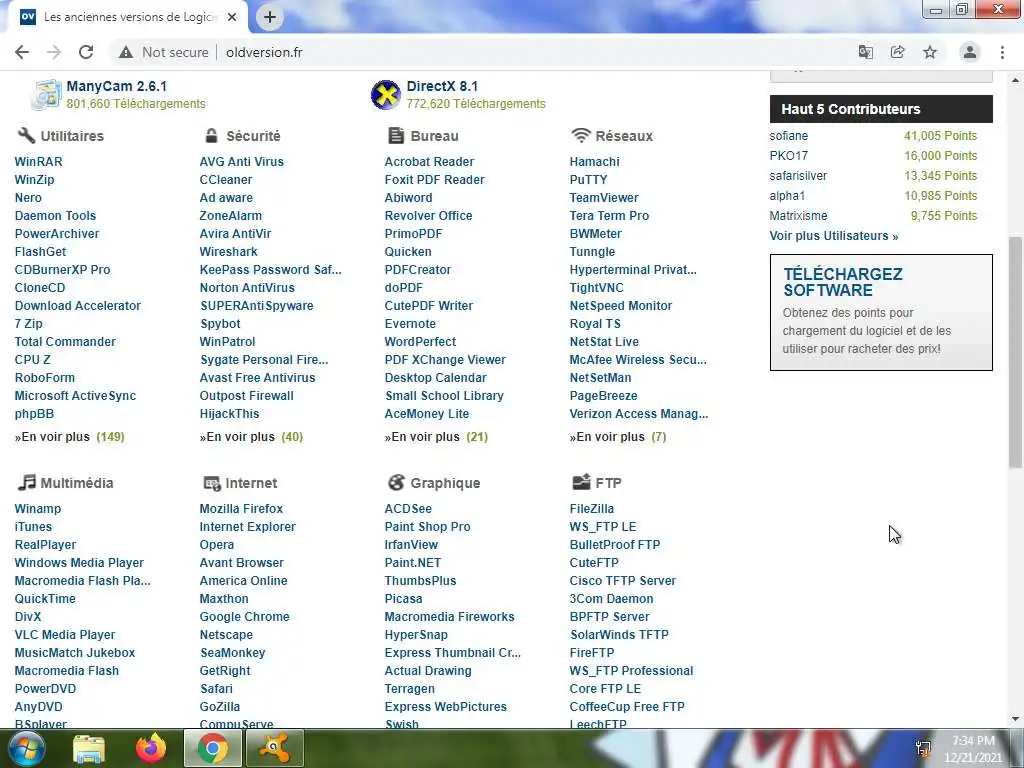Viewport: 1024px width, 768px height.
Task: Open the ManyCam 2.6.1 link
Action: (116, 86)
